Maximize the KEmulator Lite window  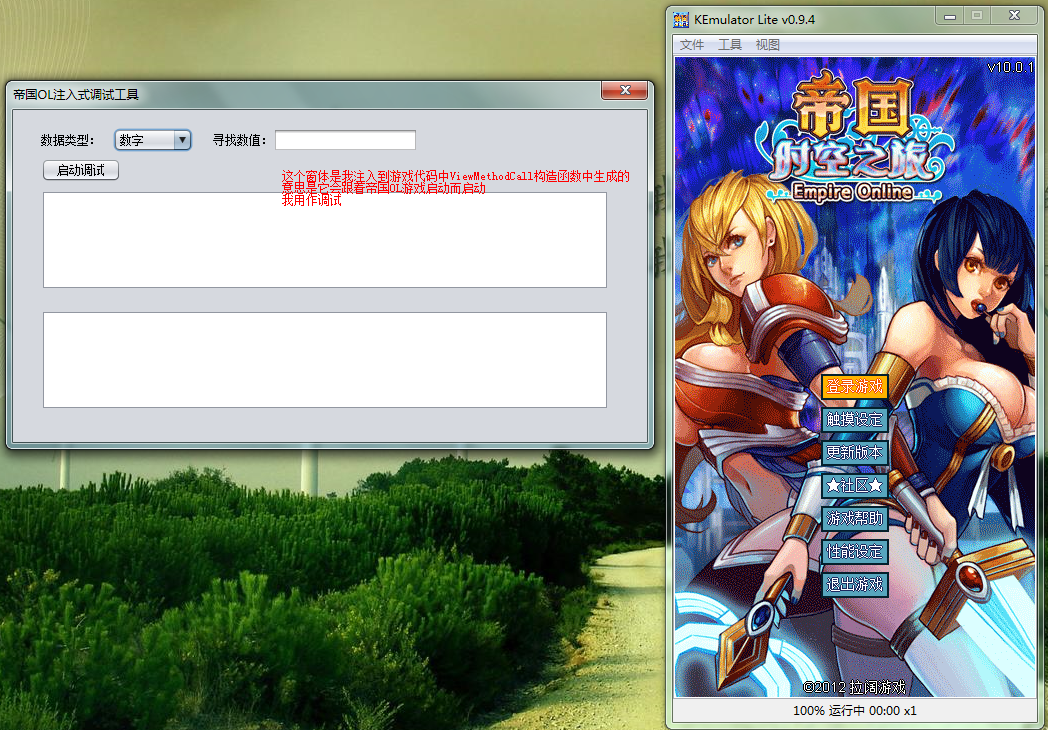977,16
